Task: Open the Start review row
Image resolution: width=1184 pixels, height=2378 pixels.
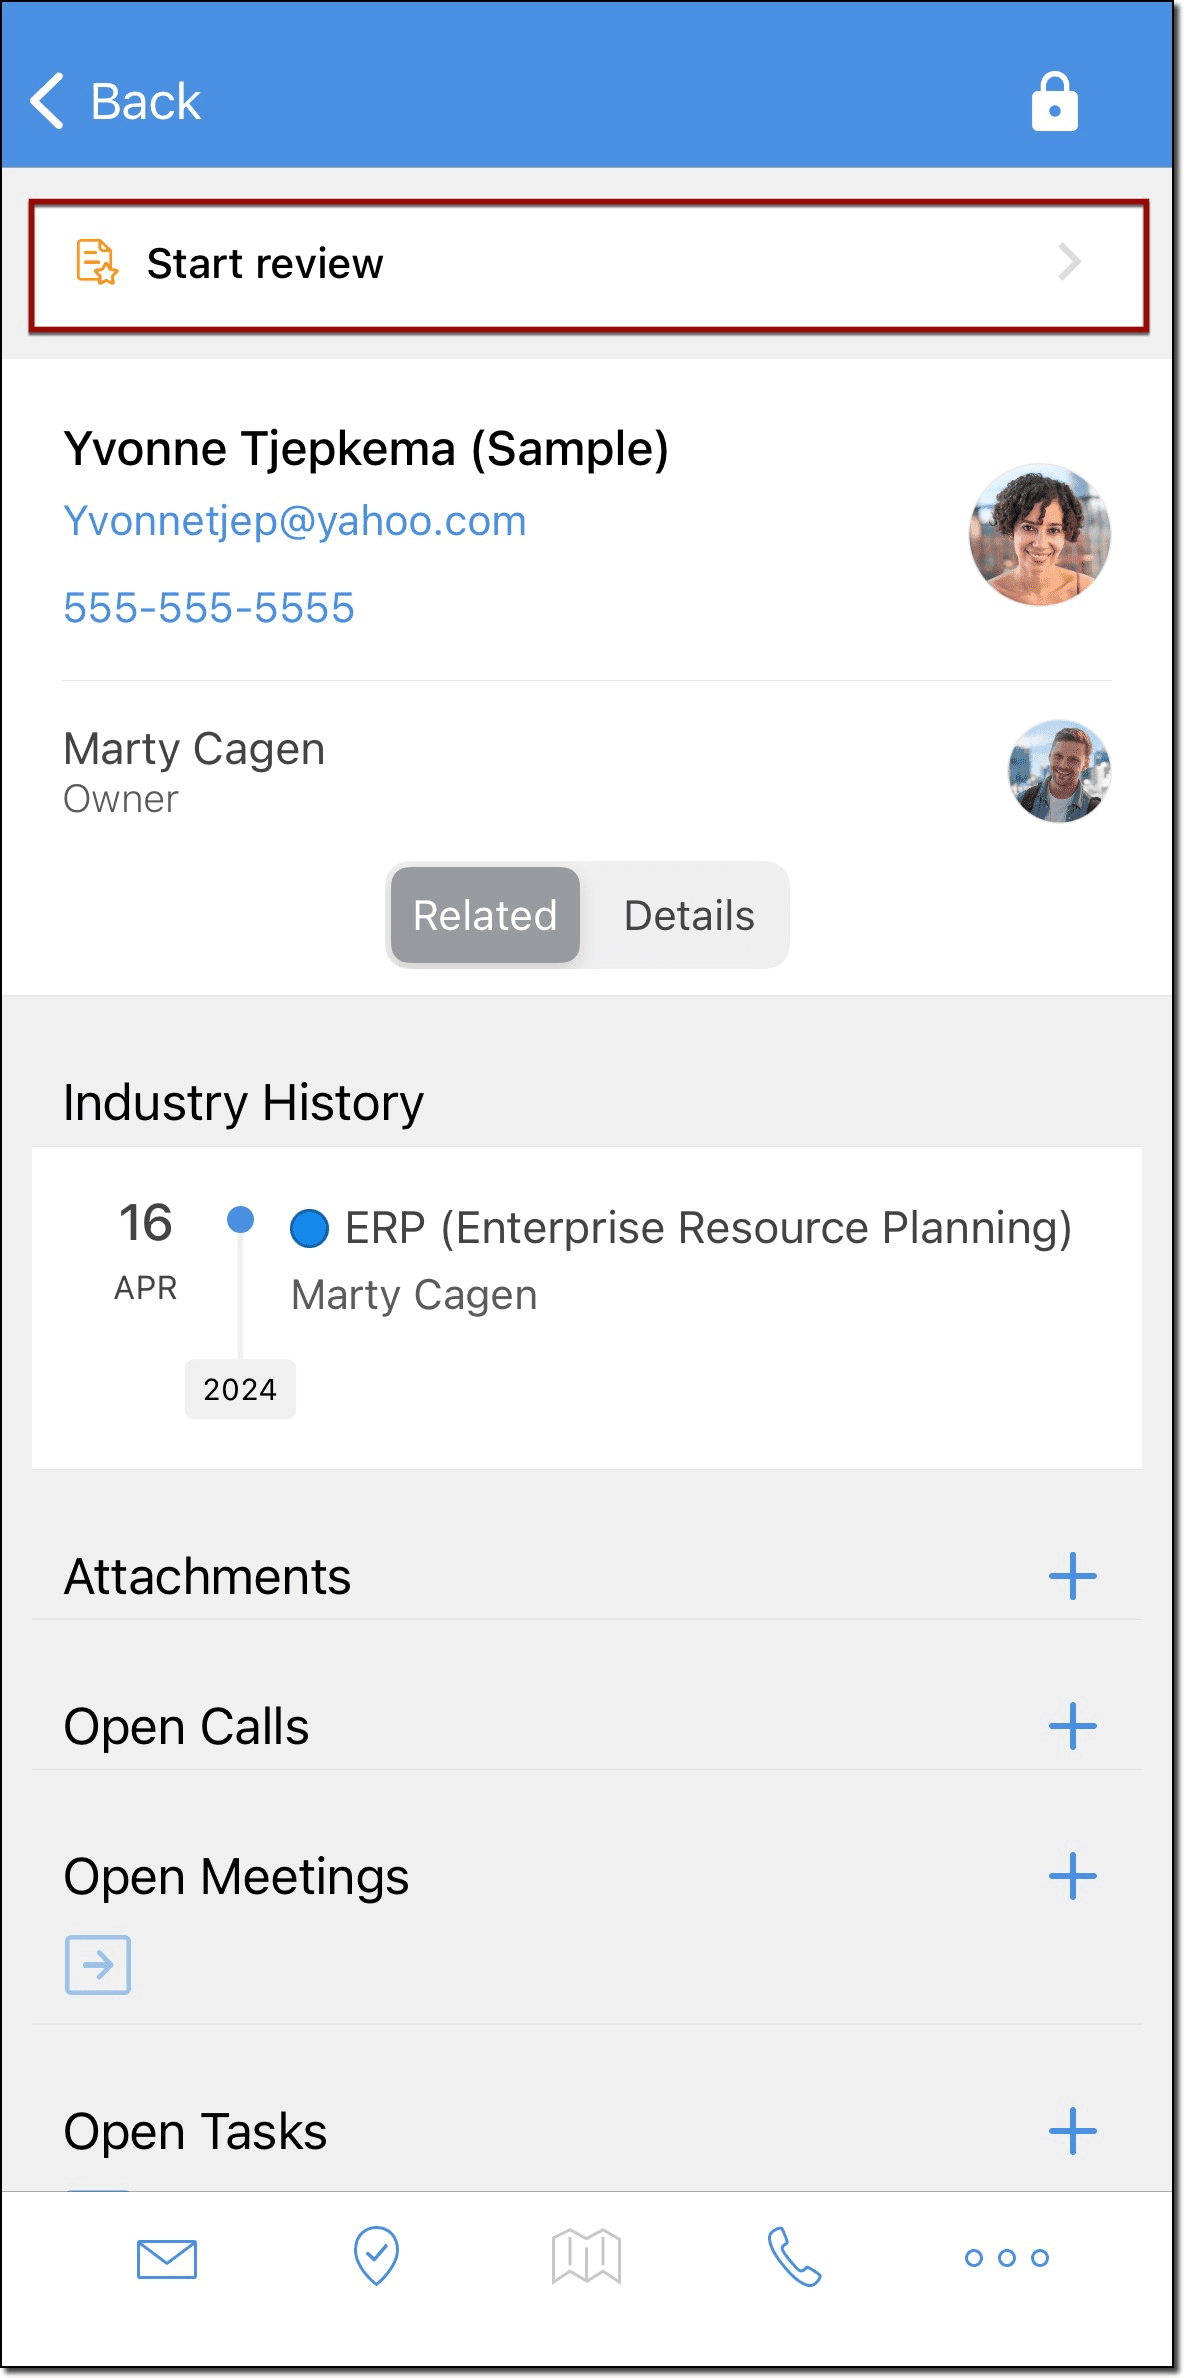Action: (588, 265)
